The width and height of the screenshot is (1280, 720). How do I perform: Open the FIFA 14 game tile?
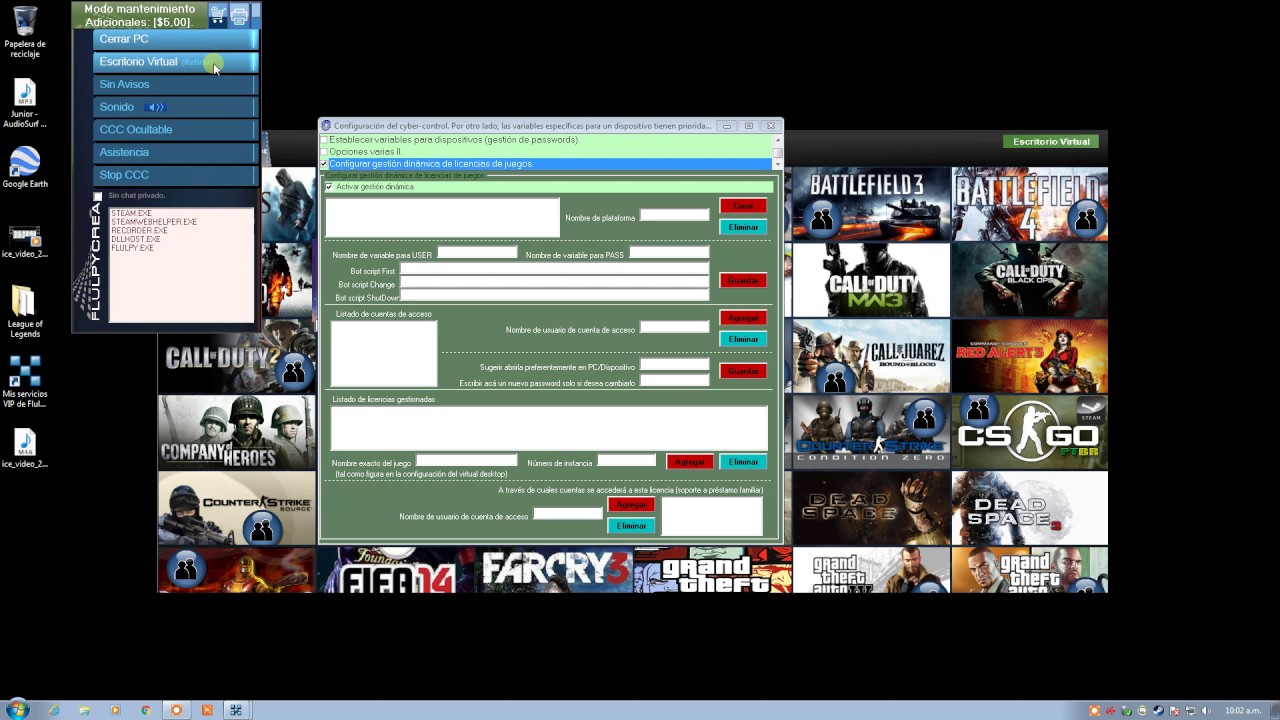(396, 570)
